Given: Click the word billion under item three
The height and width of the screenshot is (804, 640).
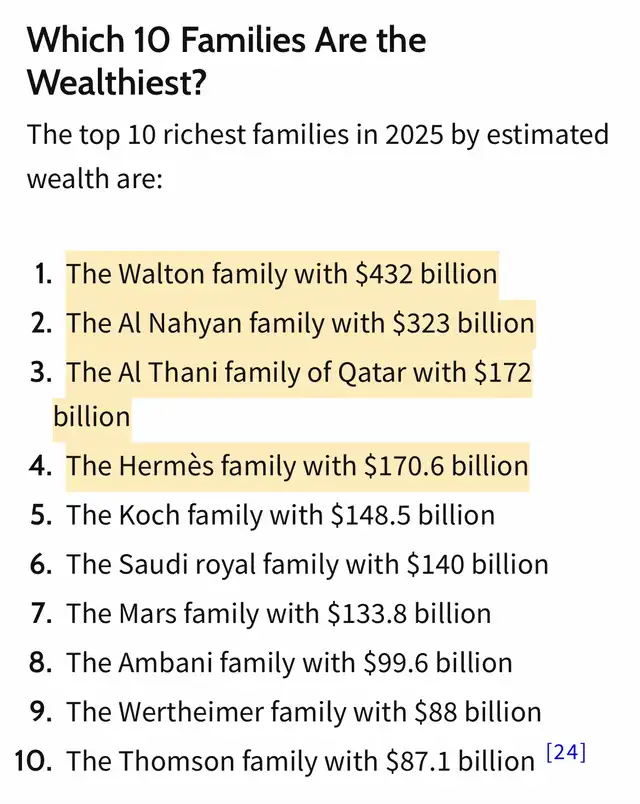Looking at the screenshot, I should (x=92, y=416).
